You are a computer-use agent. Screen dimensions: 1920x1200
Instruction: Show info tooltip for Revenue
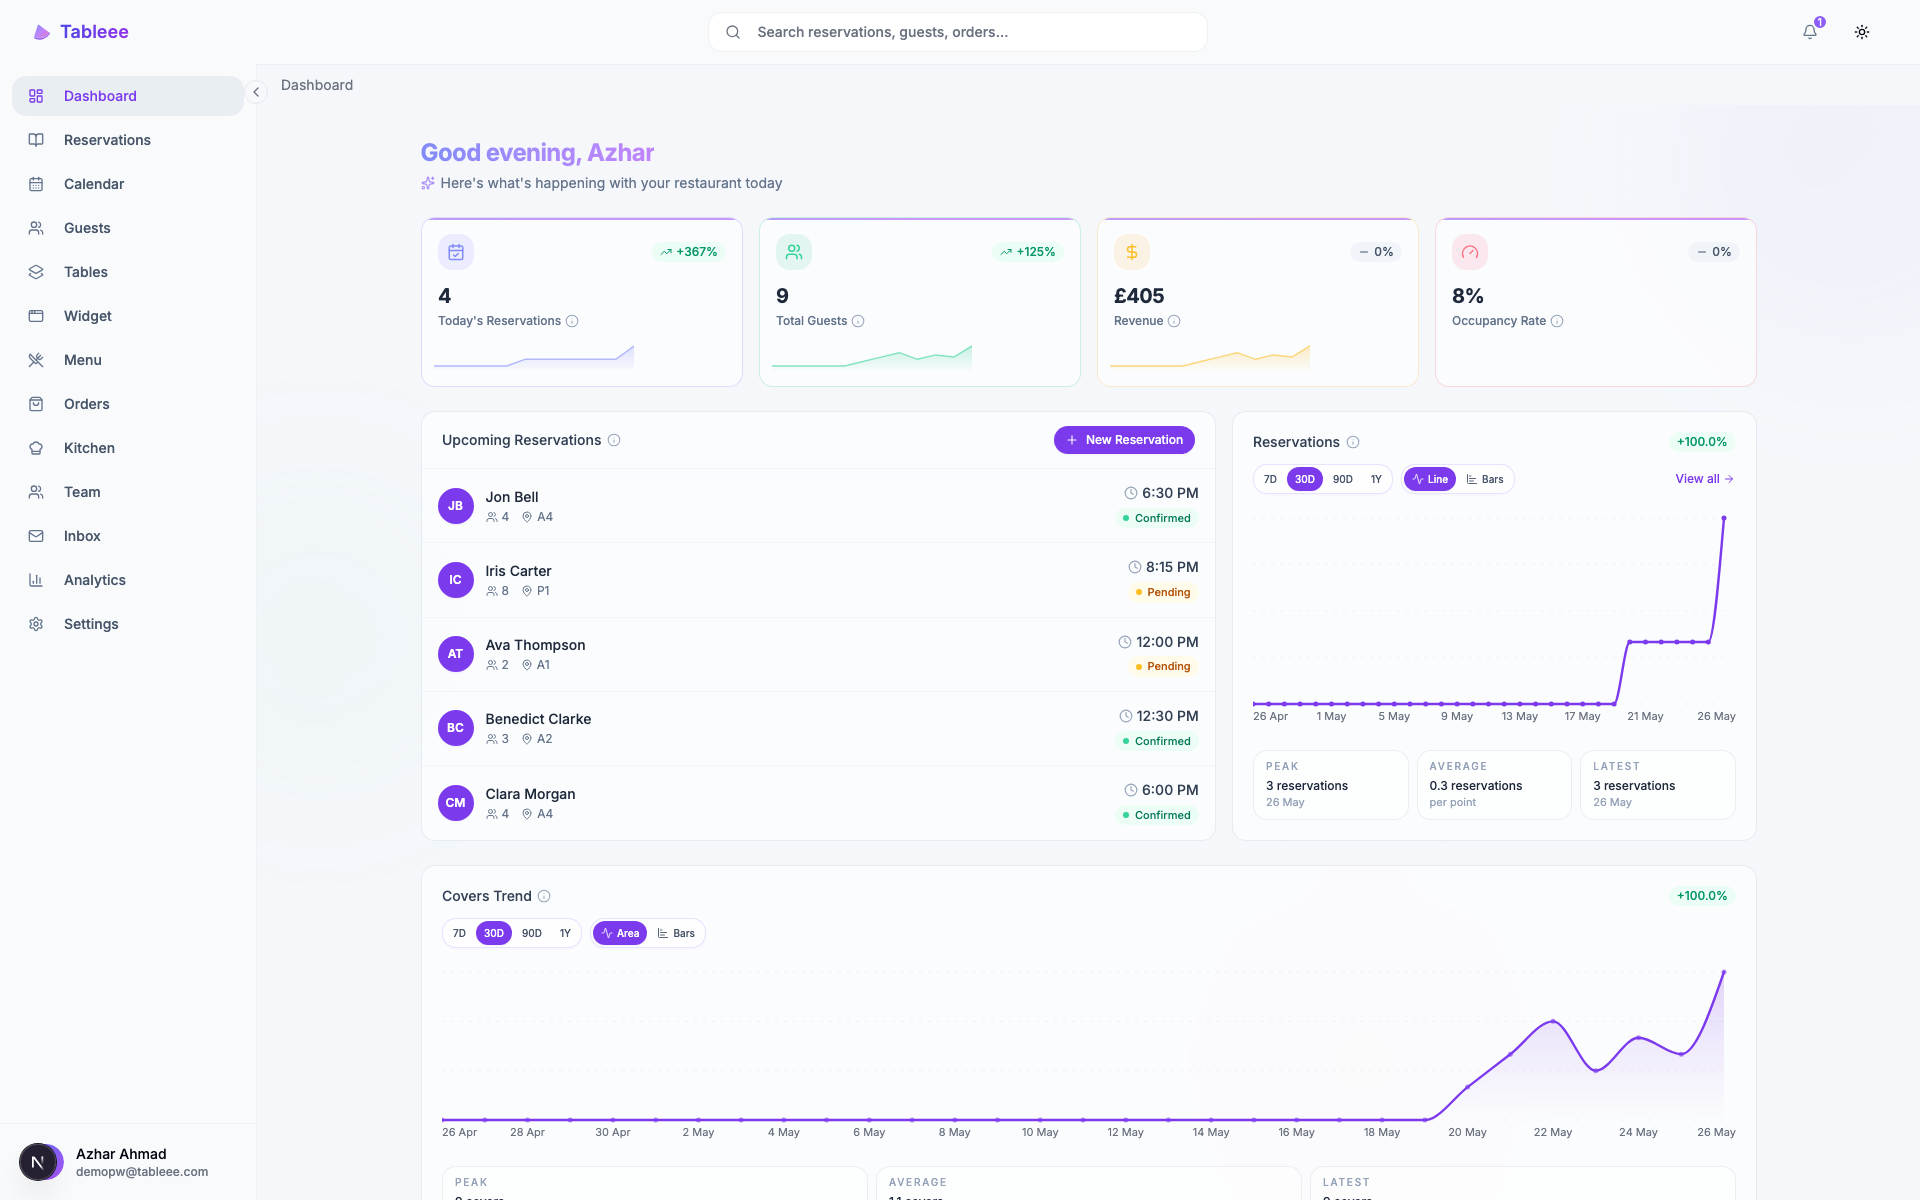pos(1174,321)
